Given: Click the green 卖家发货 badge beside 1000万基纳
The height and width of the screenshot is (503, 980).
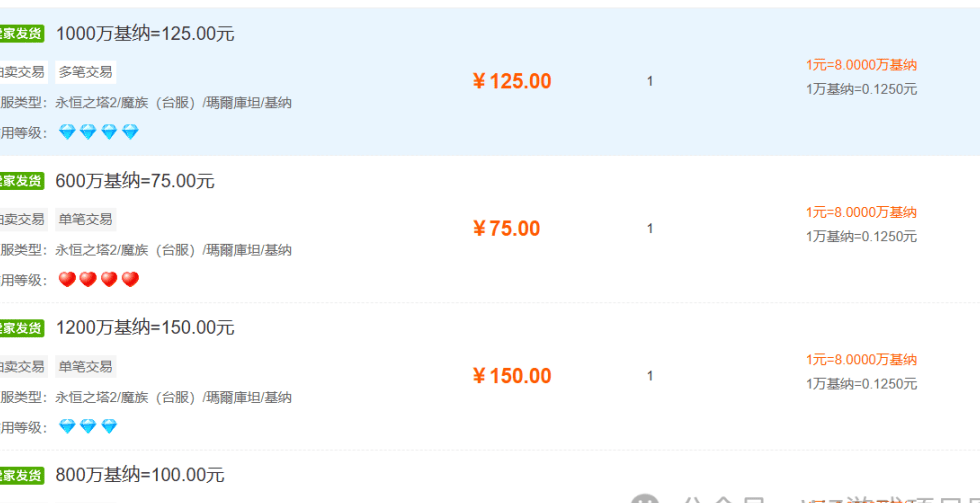Looking at the screenshot, I should pyautogui.click(x=21, y=34).
